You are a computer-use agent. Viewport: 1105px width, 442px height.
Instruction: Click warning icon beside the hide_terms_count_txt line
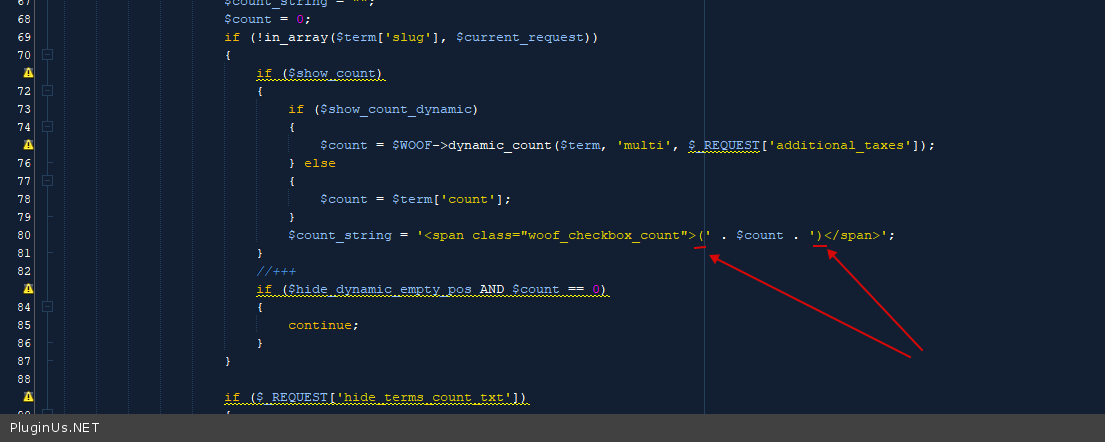coord(27,397)
